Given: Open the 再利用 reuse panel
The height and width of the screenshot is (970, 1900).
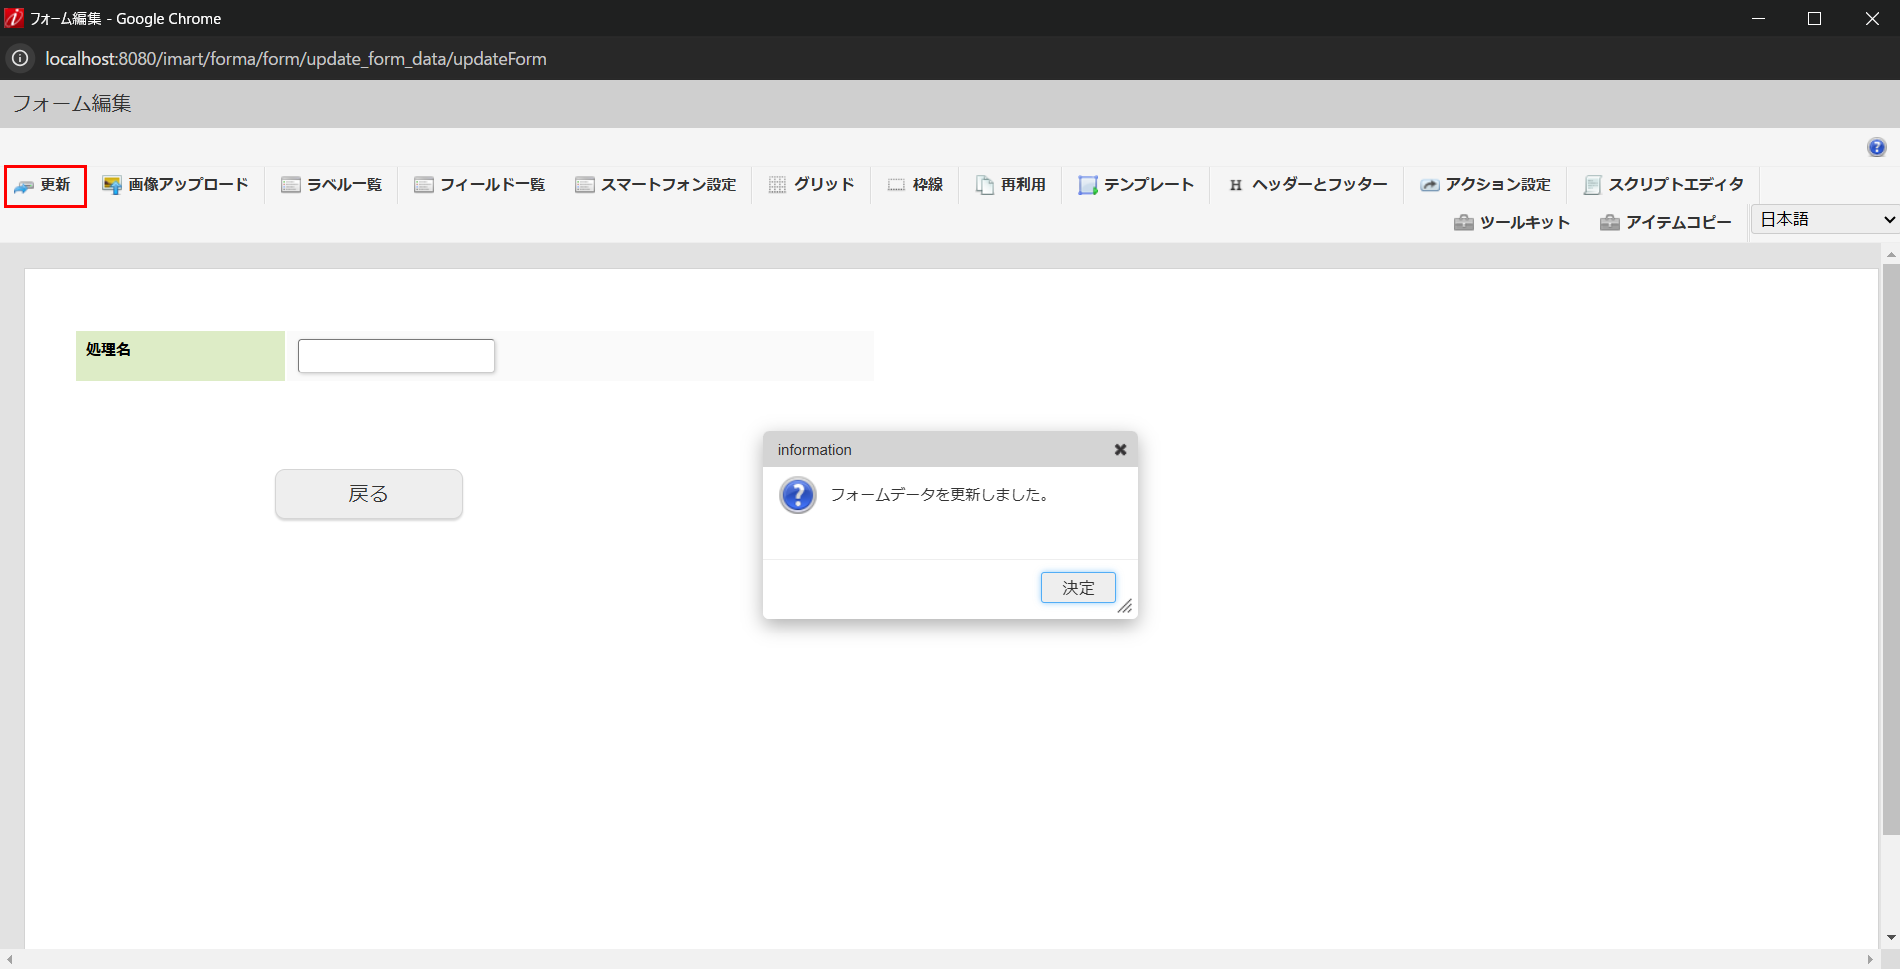Looking at the screenshot, I should point(1011,184).
